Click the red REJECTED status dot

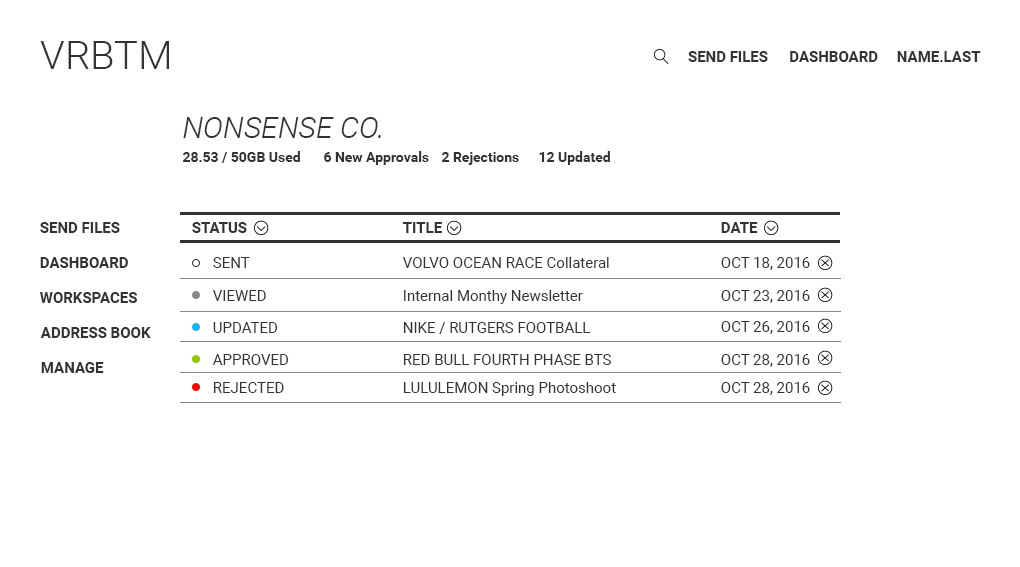196,387
